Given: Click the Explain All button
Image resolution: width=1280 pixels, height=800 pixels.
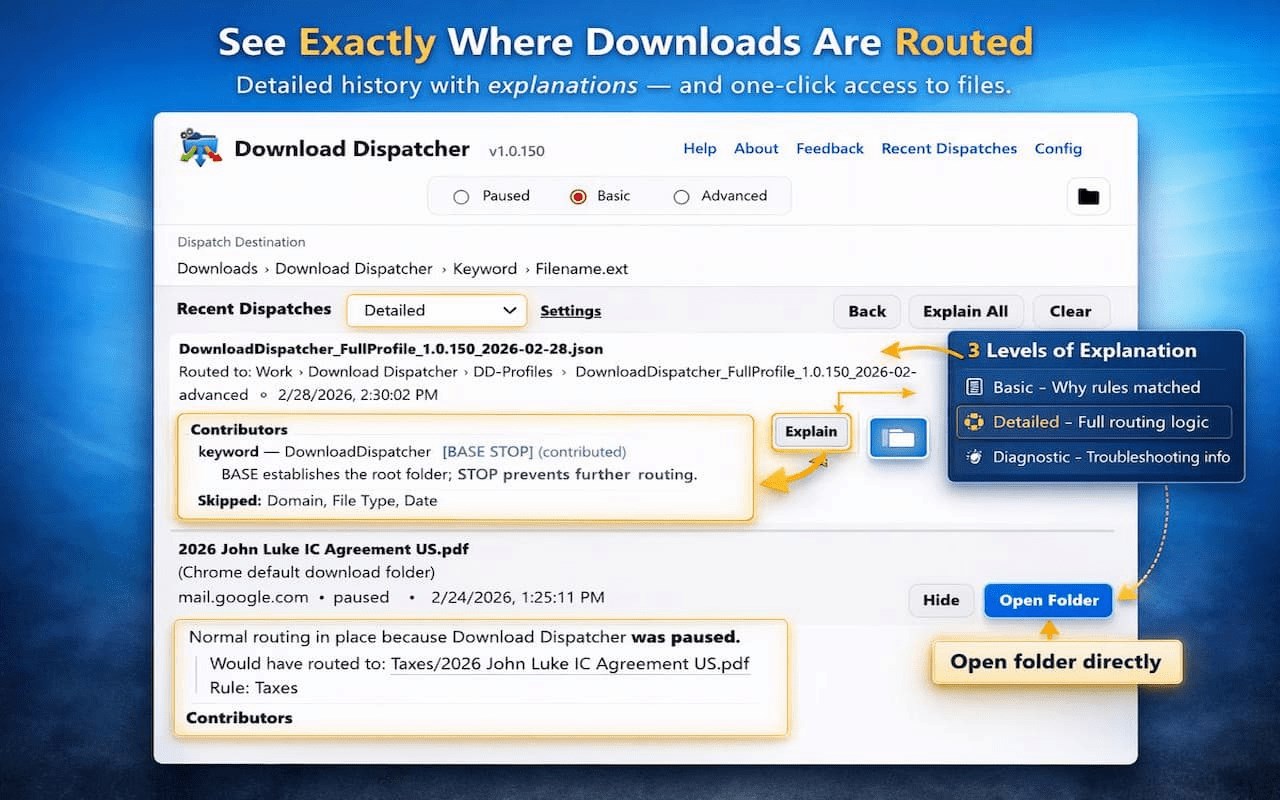Looking at the screenshot, I should pos(966,311).
